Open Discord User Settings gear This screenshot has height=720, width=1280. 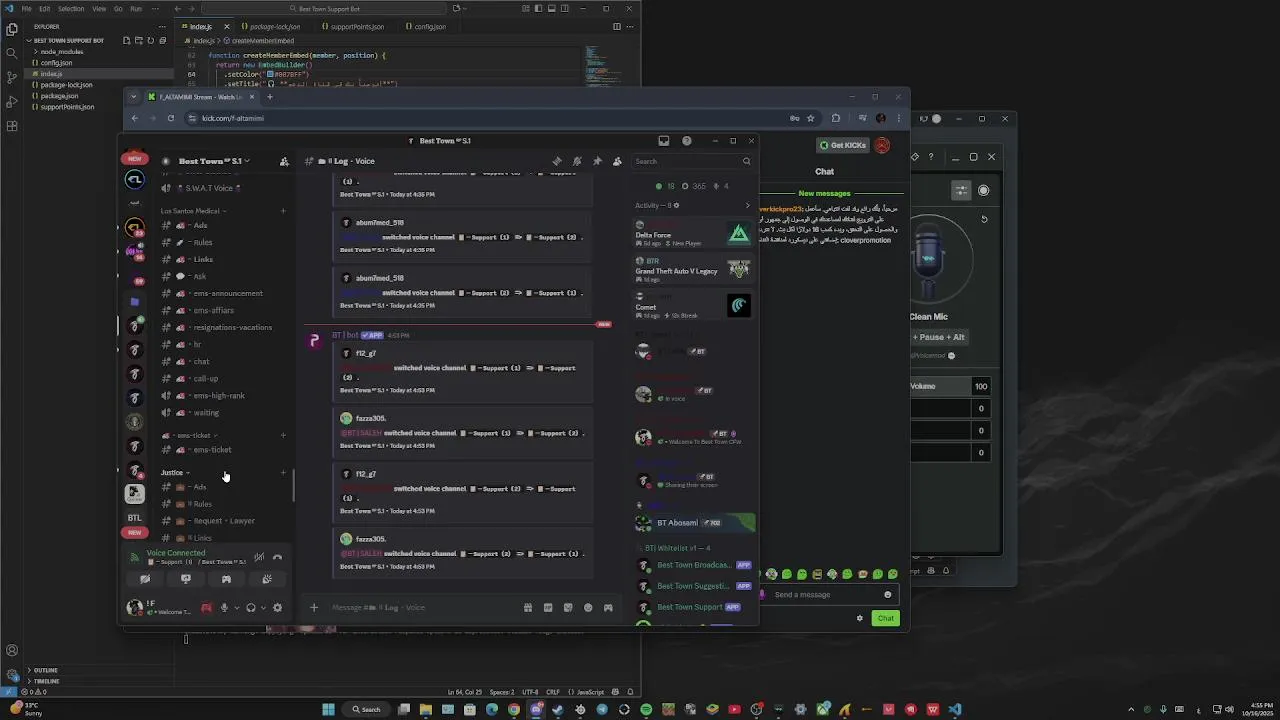tap(277, 607)
